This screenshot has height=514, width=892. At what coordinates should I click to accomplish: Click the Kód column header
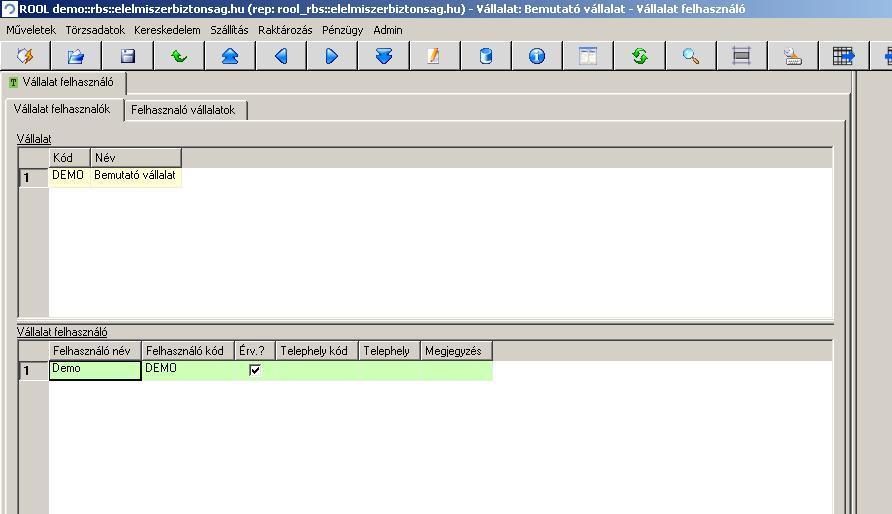tap(69, 158)
